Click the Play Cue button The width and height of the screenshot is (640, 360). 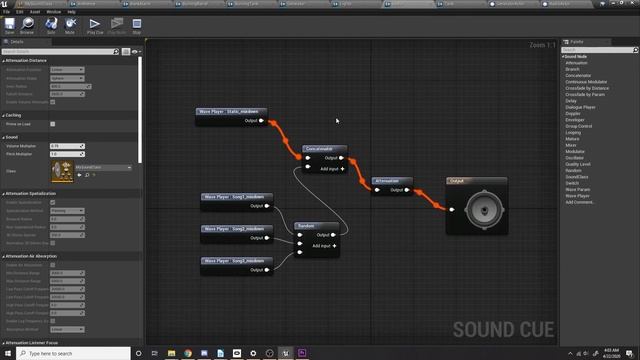click(x=95, y=26)
